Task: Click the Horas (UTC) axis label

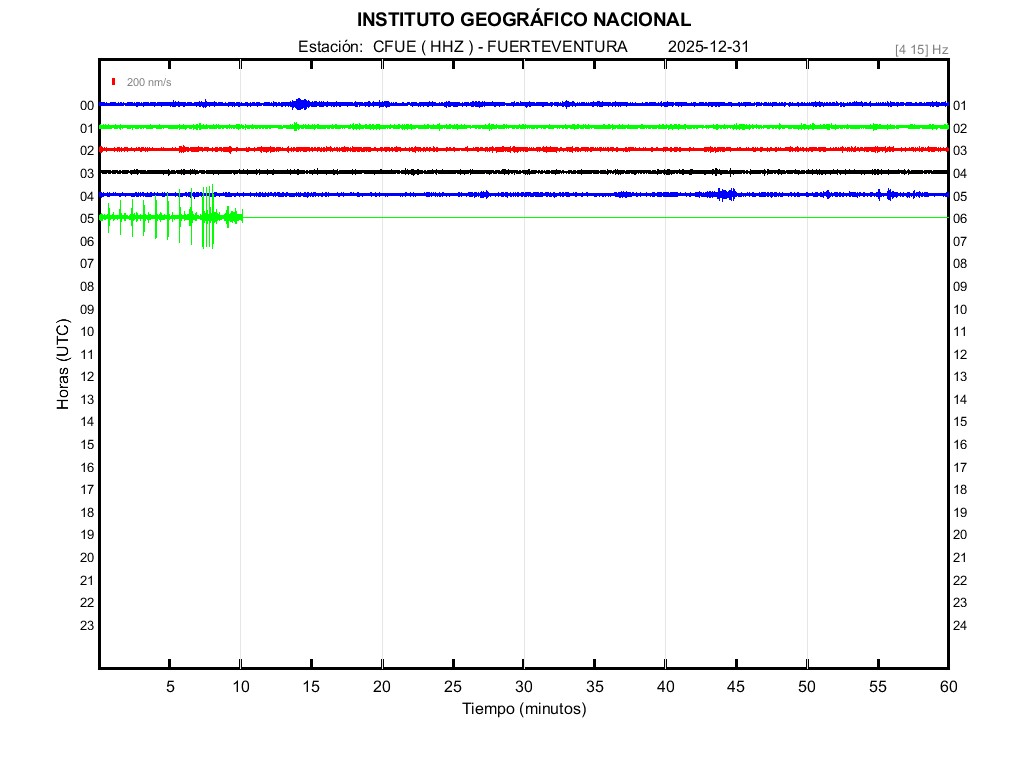Action: click(63, 365)
